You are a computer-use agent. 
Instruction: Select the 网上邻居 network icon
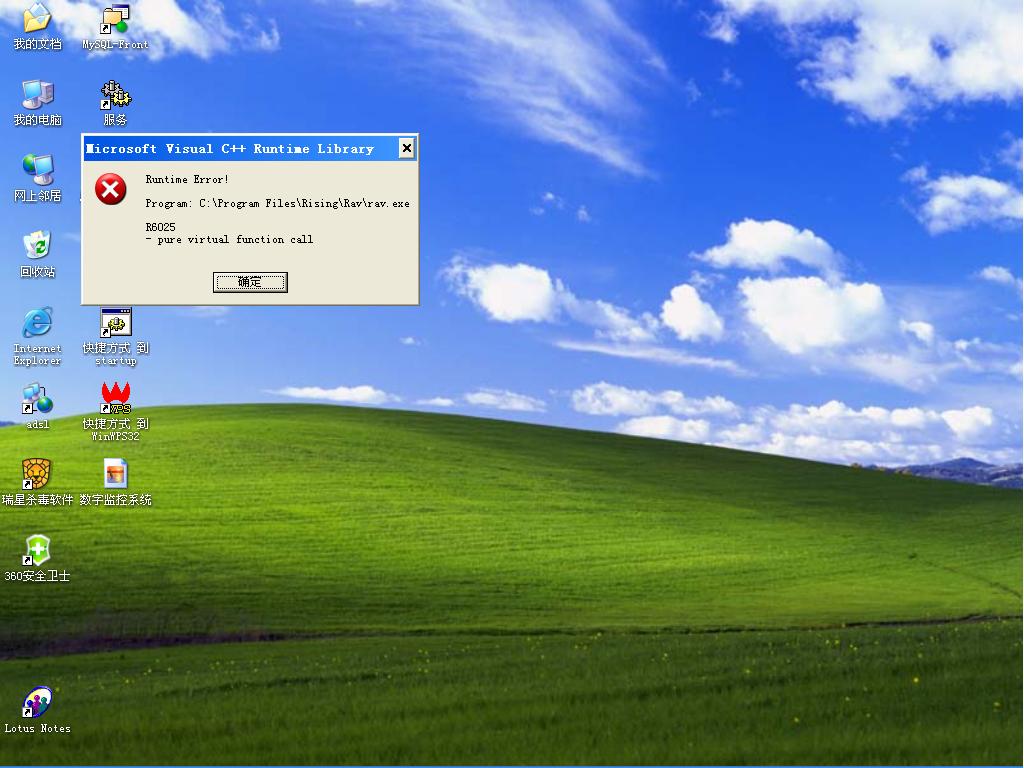[x=37, y=170]
